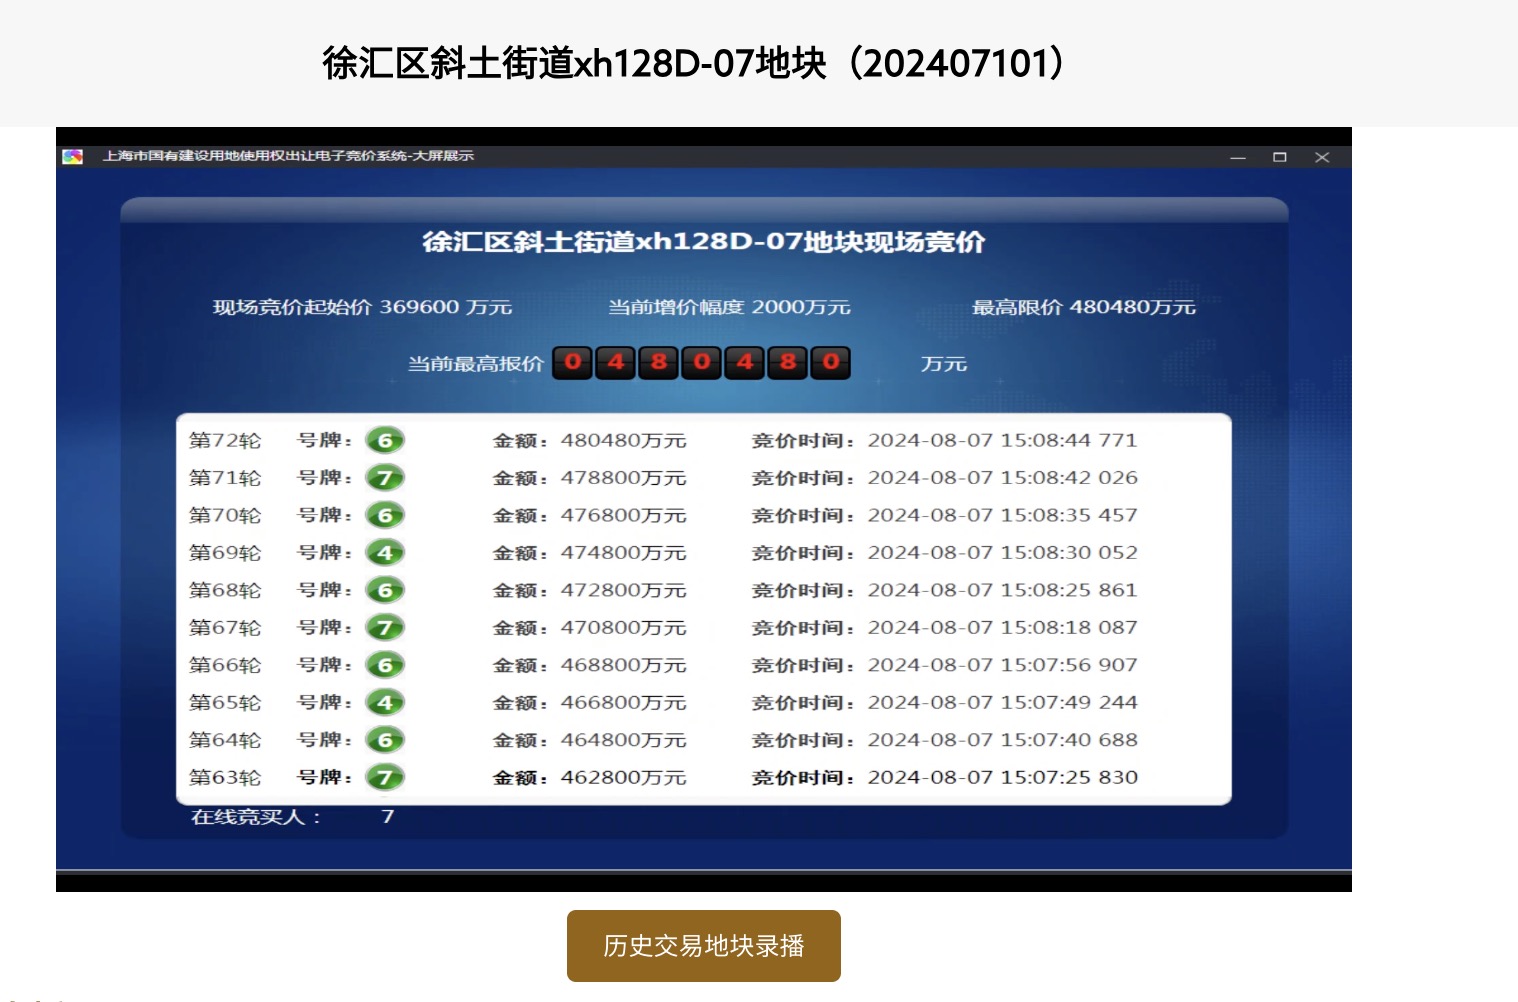The width and height of the screenshot is (1518, 1002).
Task: Click the amount 472800万元
Action: pos(623,591)
